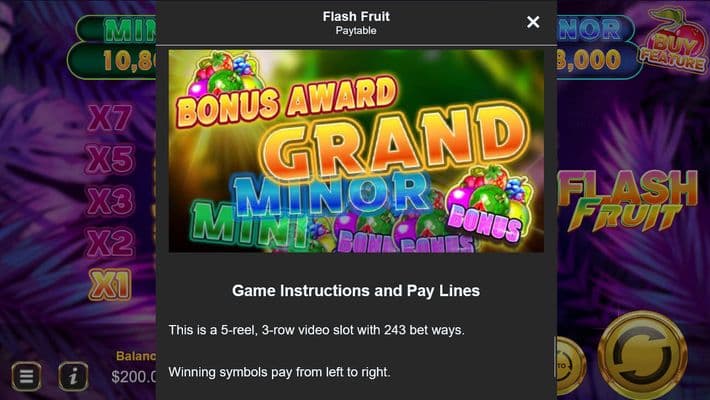
Task: Click the Balance amount display
Action: (130, 376)
